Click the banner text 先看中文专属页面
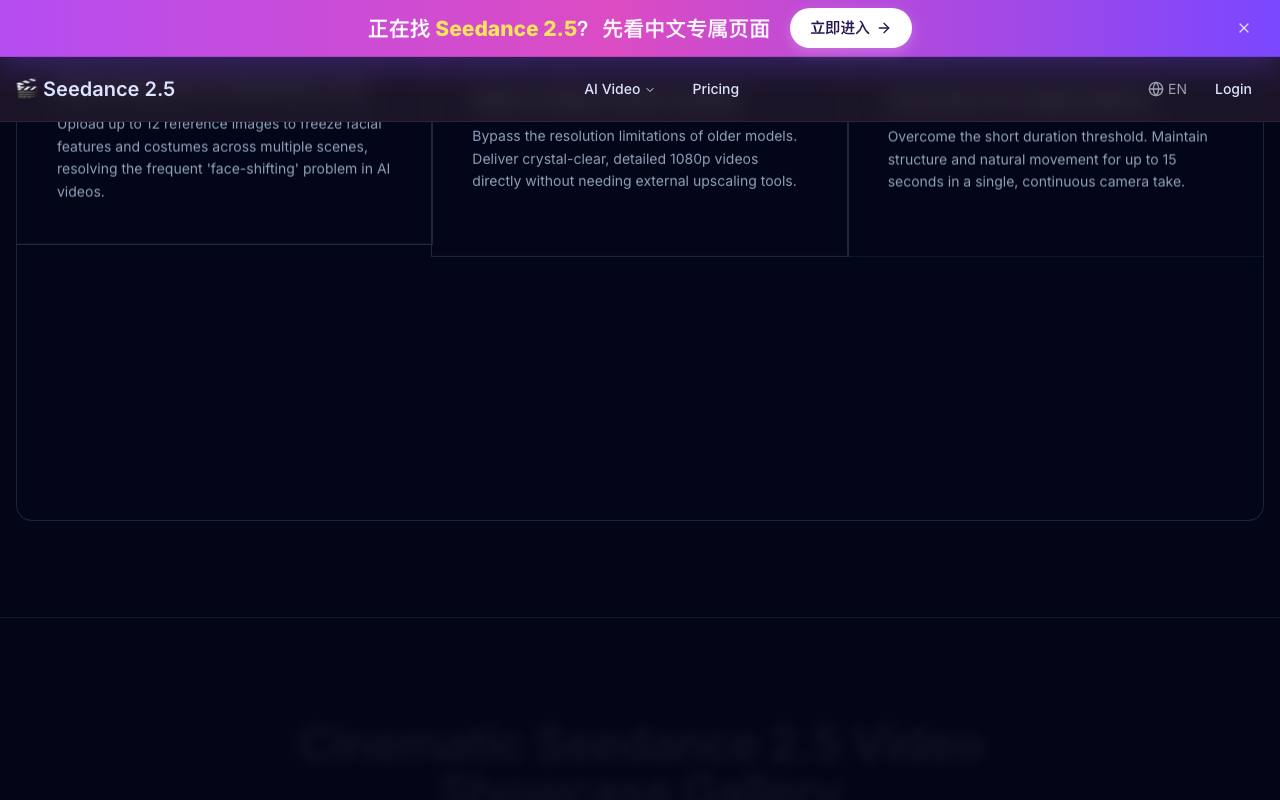 coord(686,29)
